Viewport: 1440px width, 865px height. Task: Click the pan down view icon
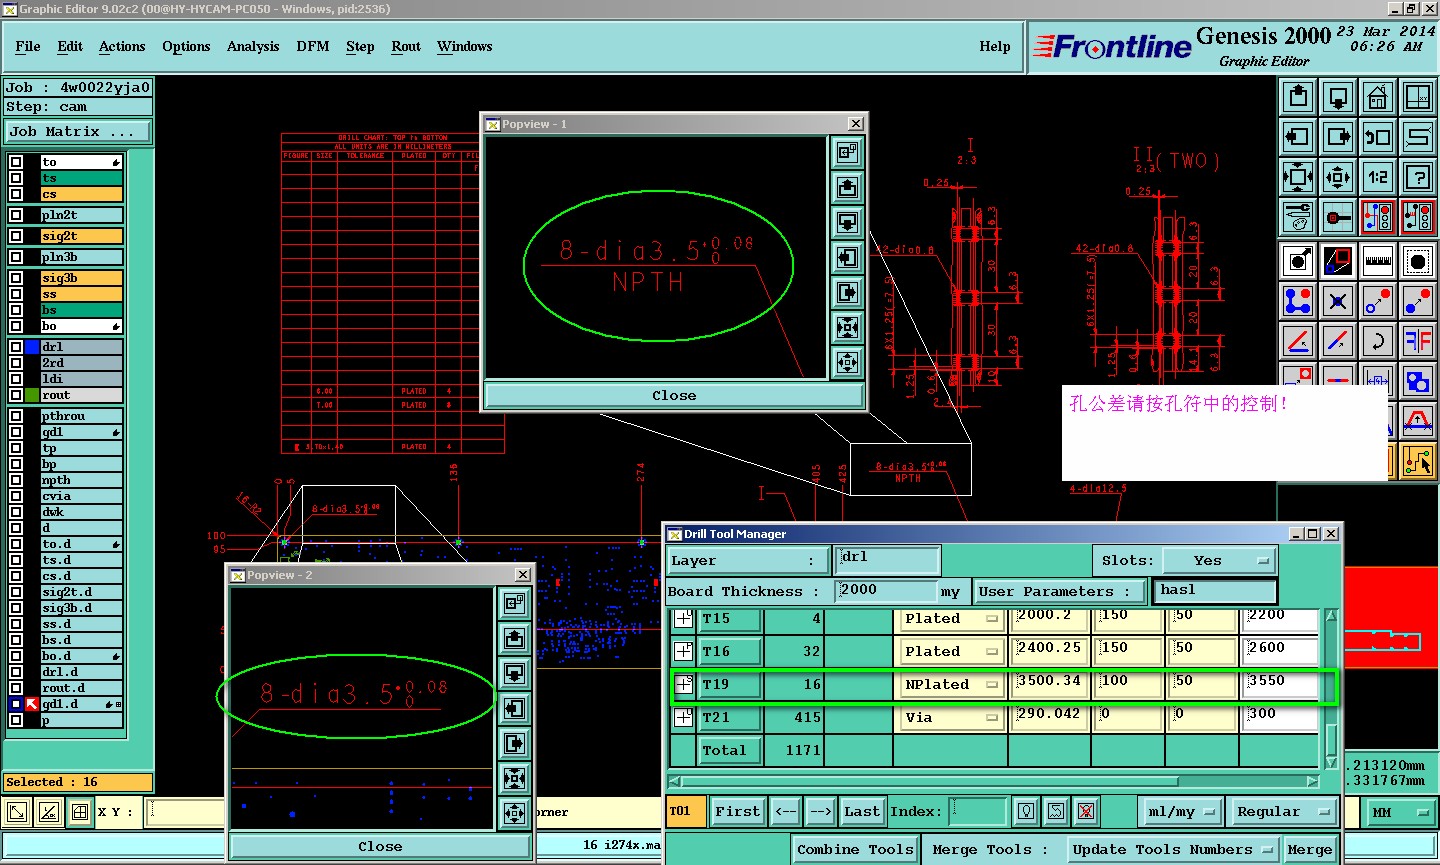(x=1338, y=97)
